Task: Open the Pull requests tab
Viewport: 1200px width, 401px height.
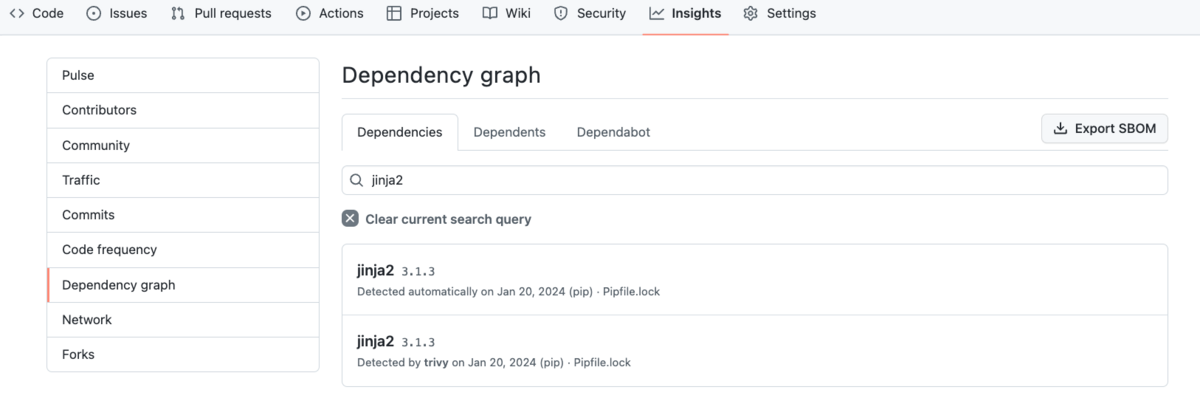Action: point(221,14)
